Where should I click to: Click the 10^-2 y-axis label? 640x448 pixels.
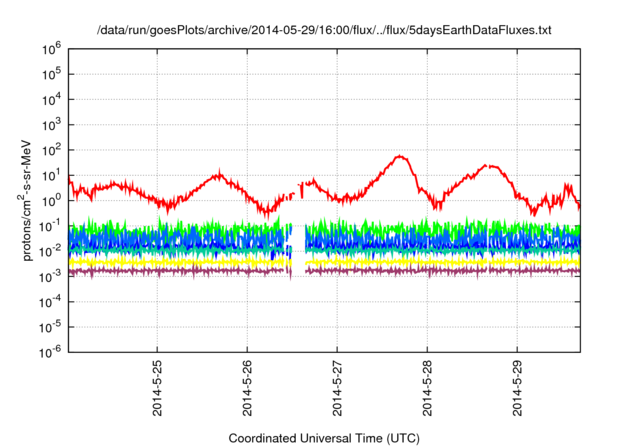coord(51,252)
